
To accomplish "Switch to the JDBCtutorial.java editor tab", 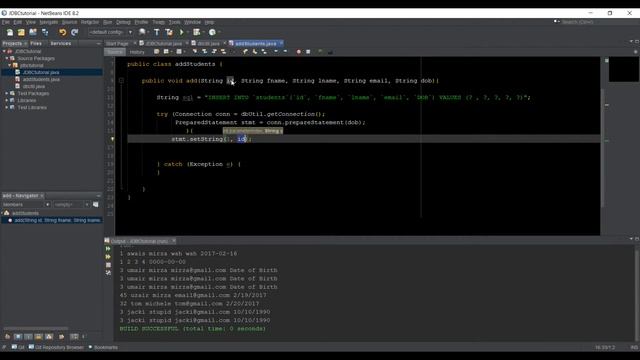I will [x=164, y=43].
